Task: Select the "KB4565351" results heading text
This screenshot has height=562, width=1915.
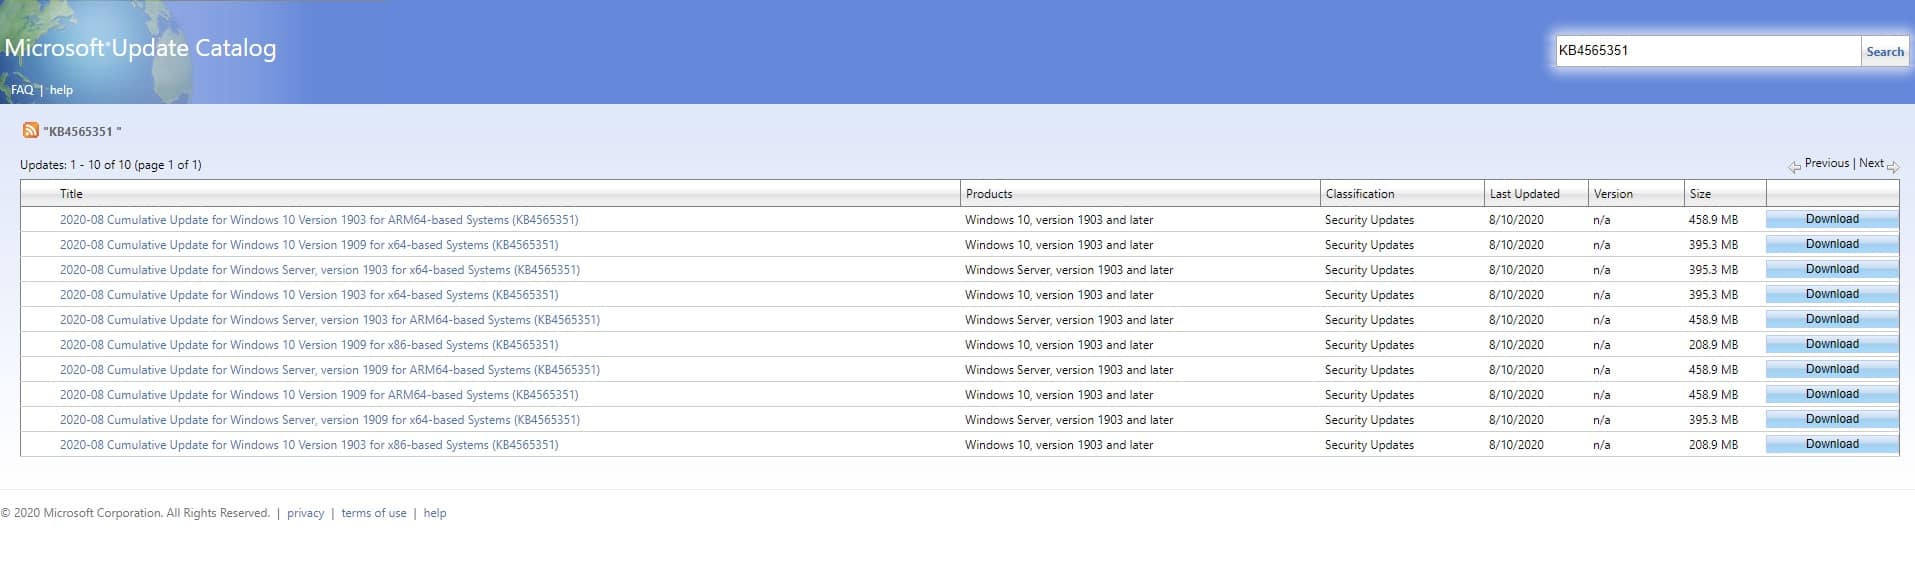Action: click(82, 131)
